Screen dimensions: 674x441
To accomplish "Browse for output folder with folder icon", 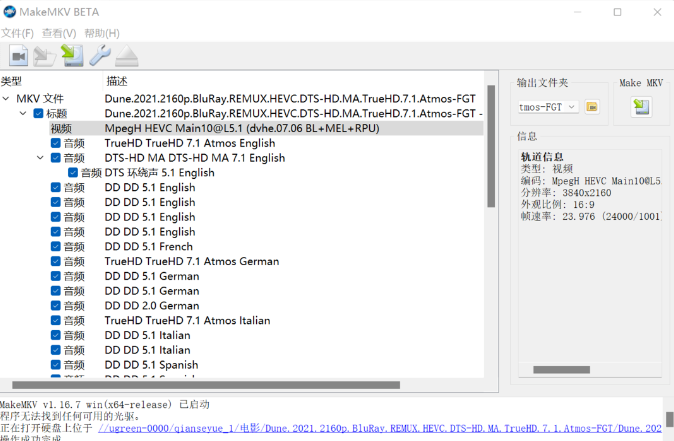I will (591, 106).
